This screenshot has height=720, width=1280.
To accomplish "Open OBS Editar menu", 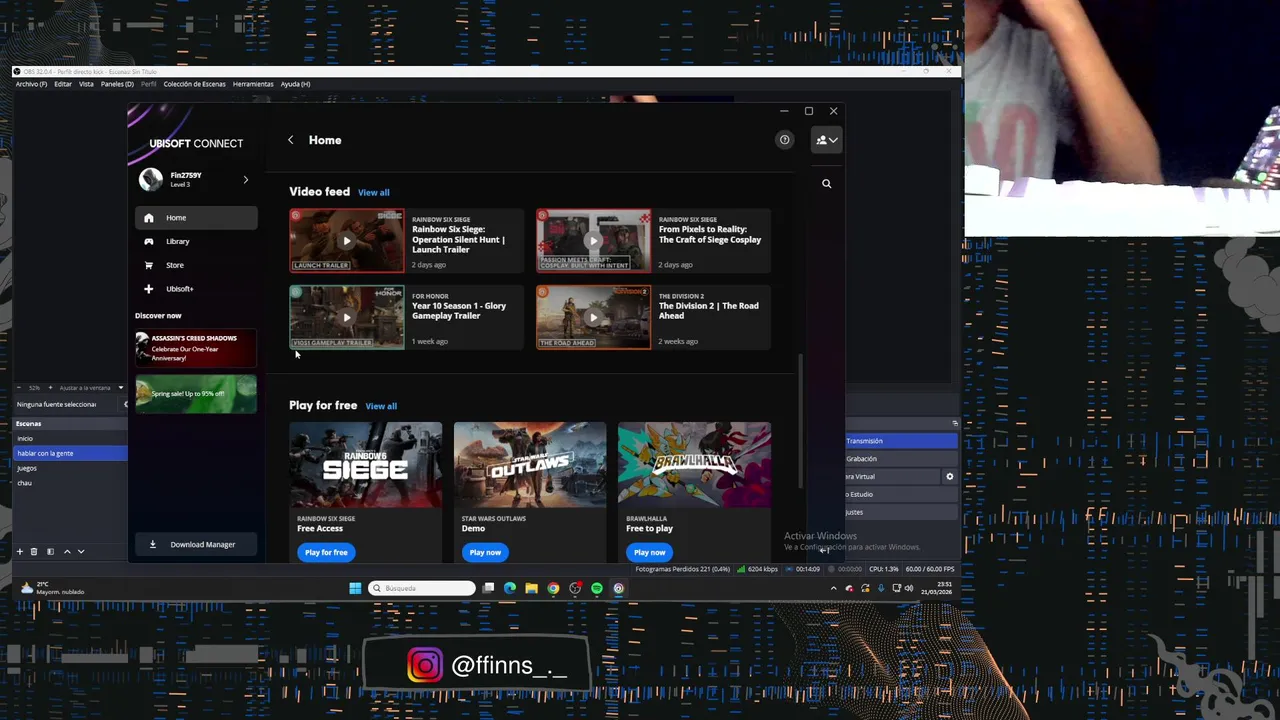I will 63,84.
